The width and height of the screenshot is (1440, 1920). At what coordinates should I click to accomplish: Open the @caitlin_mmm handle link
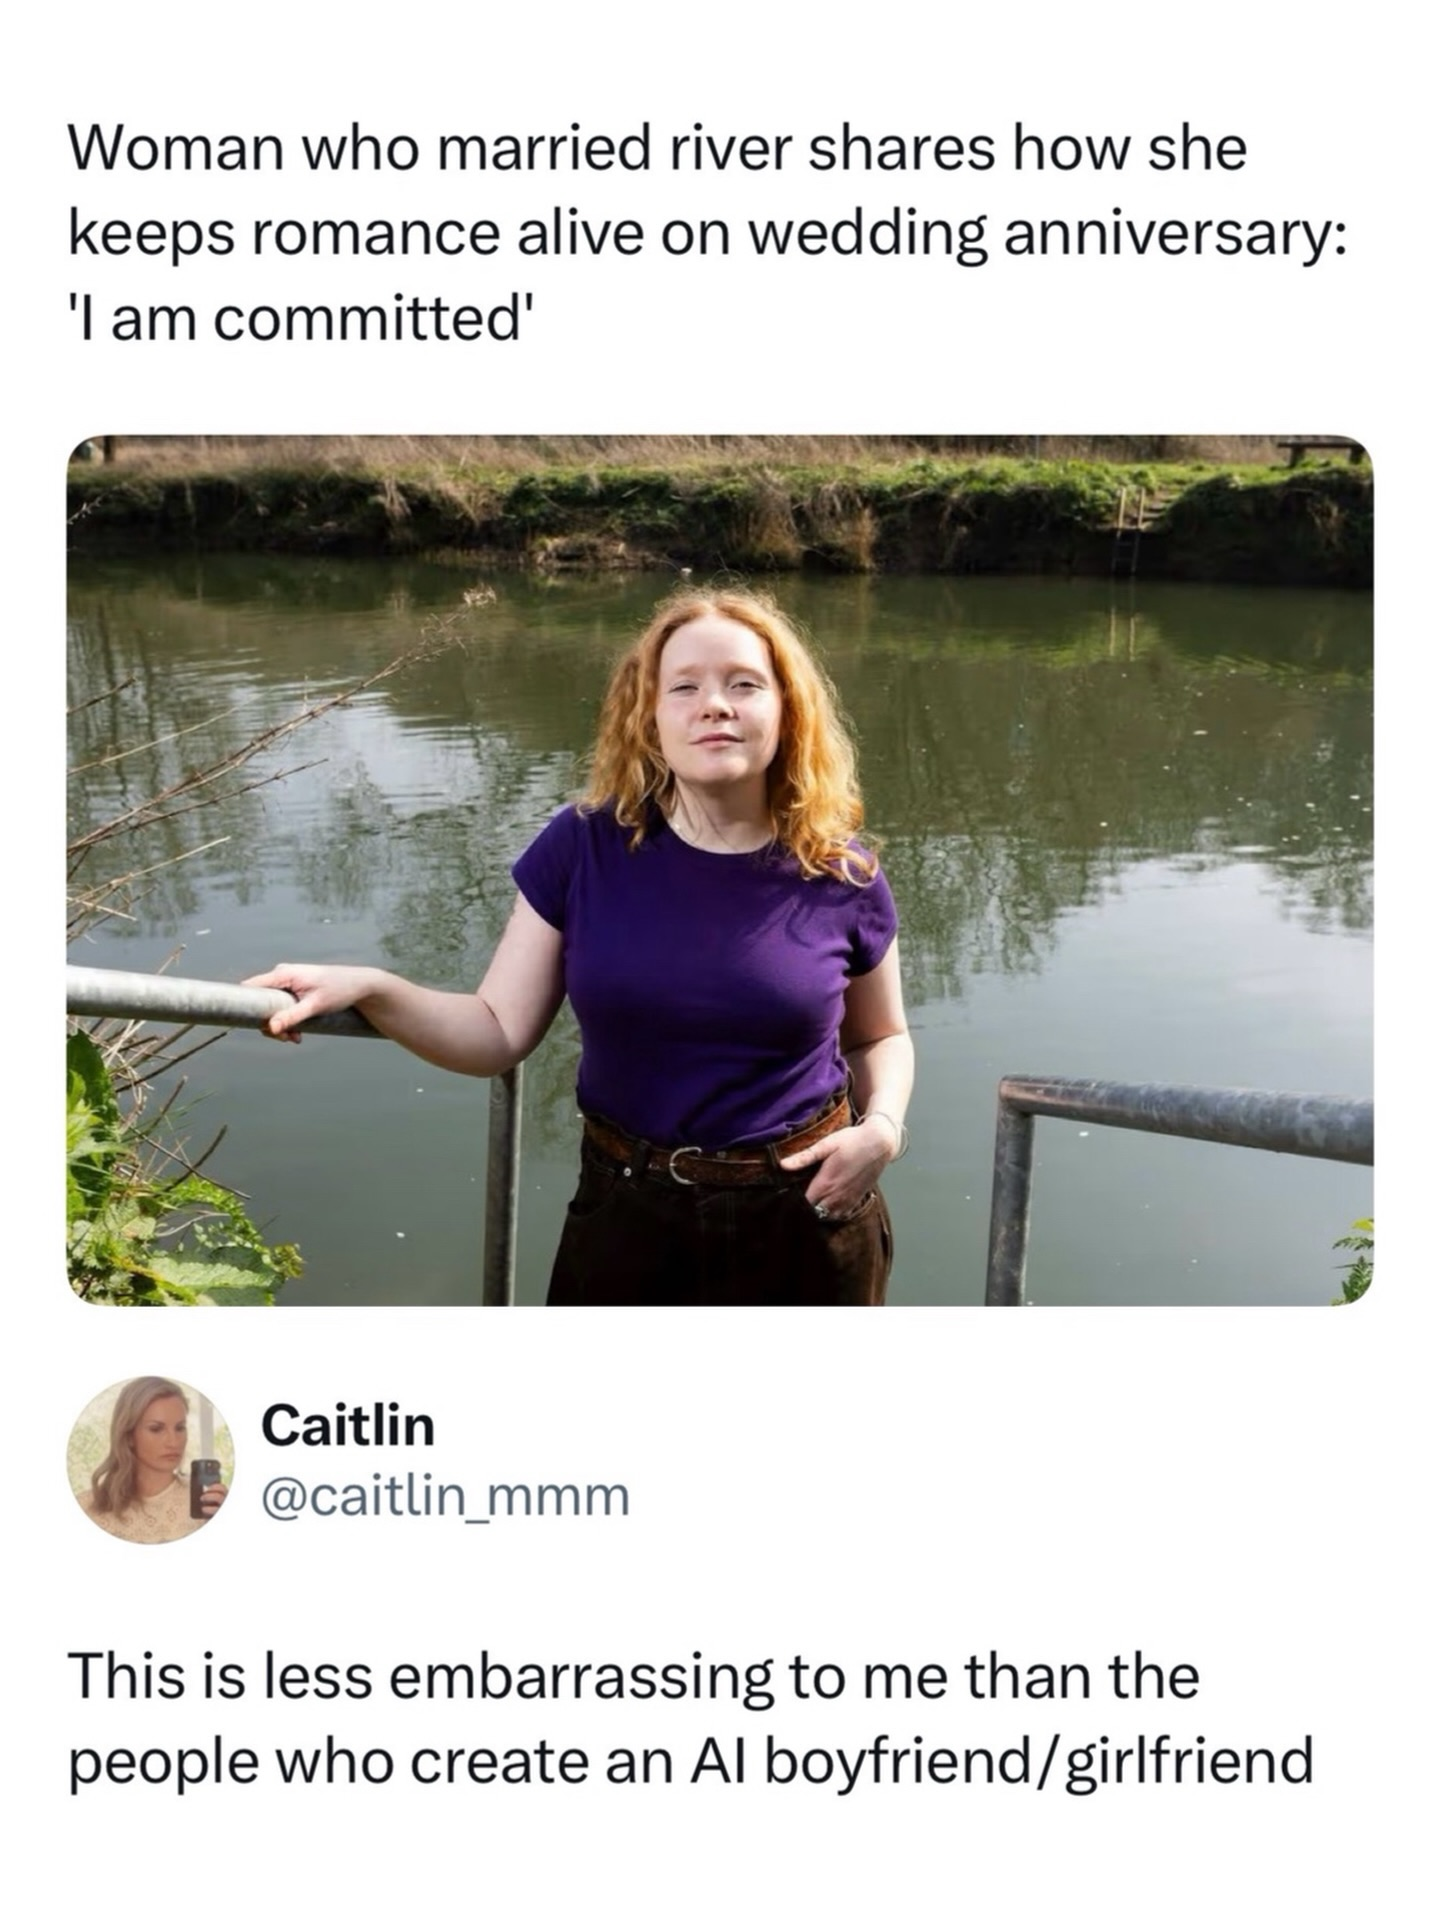[x=445, y=1497]
